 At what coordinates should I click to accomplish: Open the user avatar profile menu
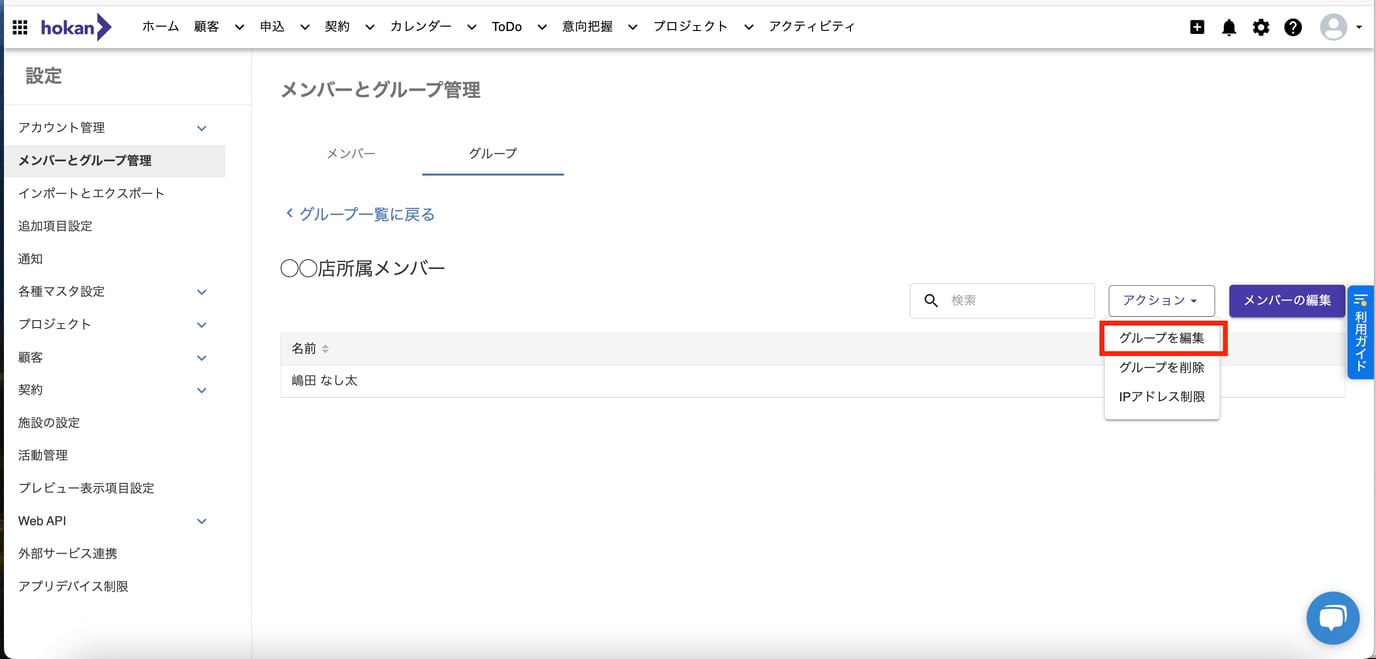pos(1340,27)
